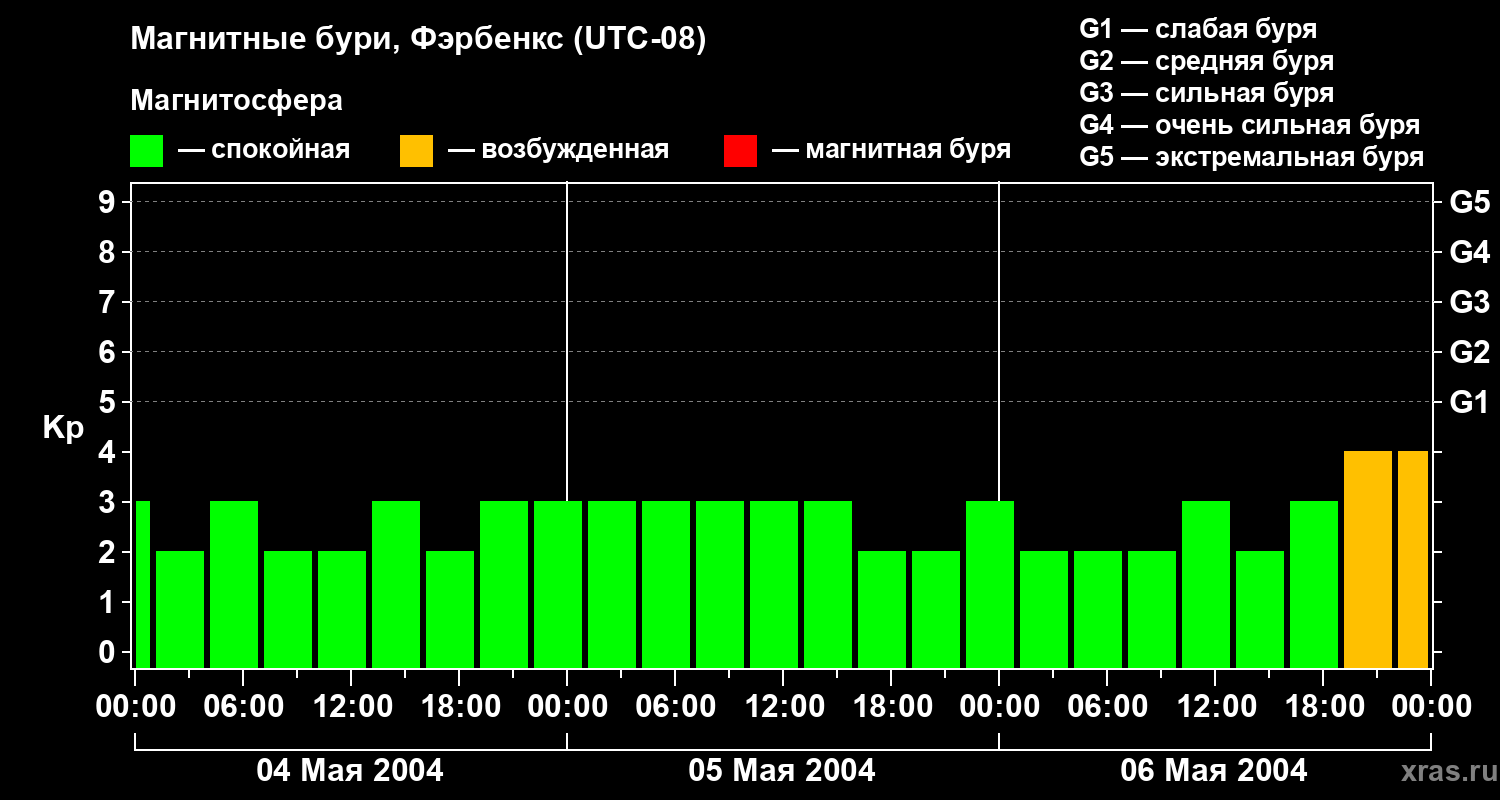The height and width of the screenshot is (800, 1500).
Task: Click the Kp value 9 on the left axis
Action: 108,202
